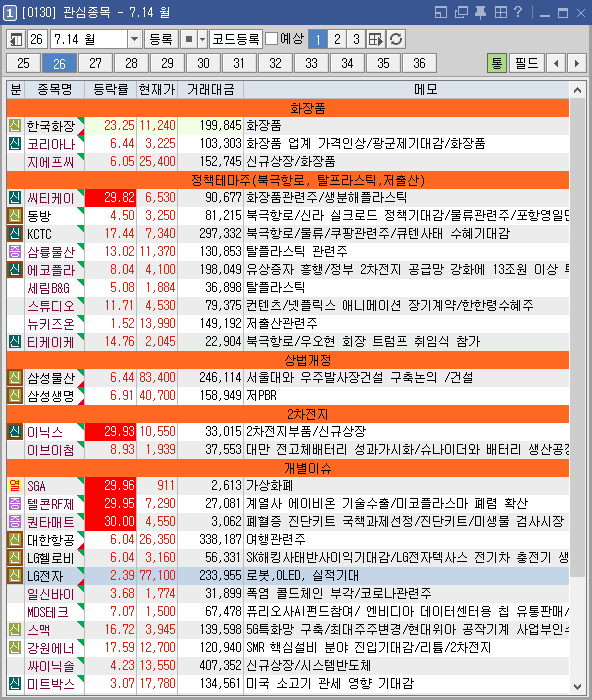This screenshot has height=700, width=592.
Task: Click the yellow 열 badge on the SGA row
Action: coord(15,486)
